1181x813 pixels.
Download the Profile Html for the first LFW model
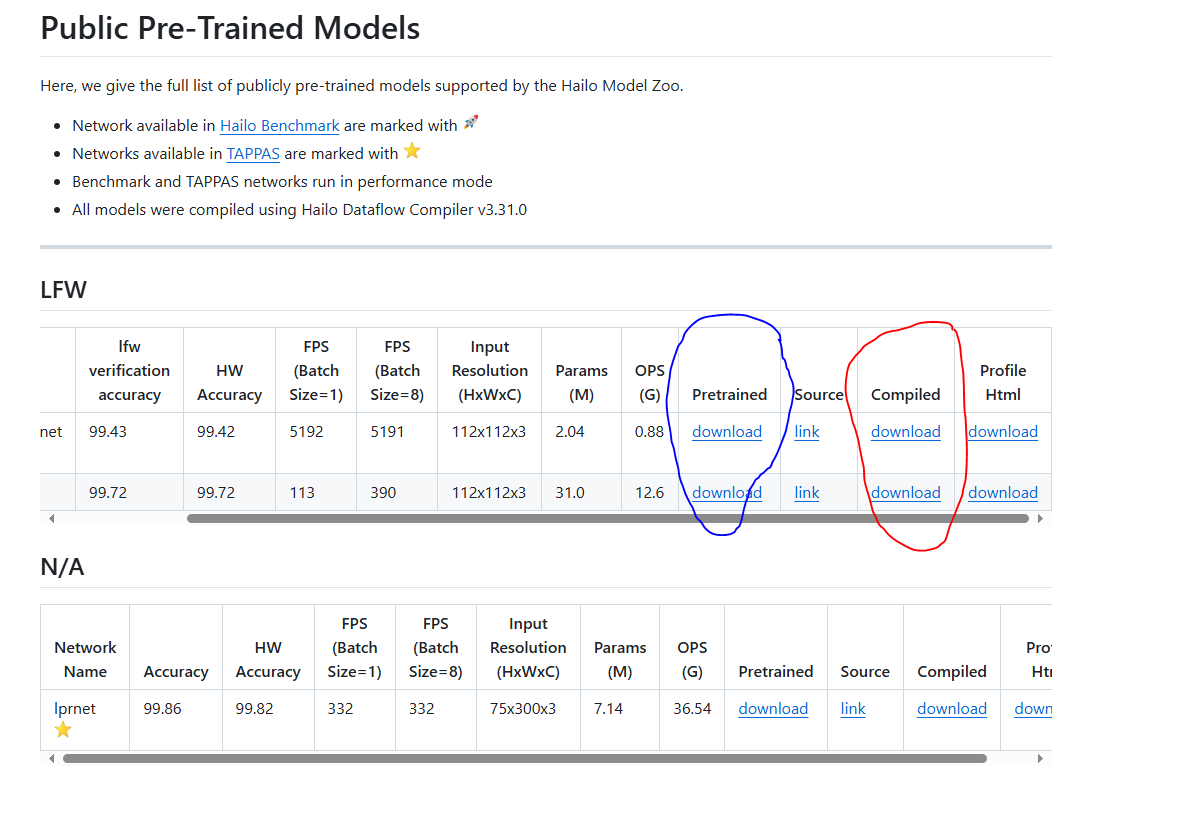[x=1002, y=431]
